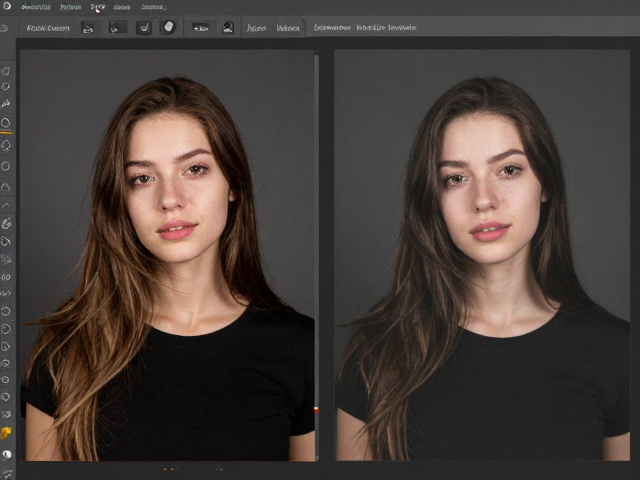Viewport: 640px width, 480px height.
Task: Select the wavy zigzag line tool icon
Action: pyautogui.click(x=6, y=293)
